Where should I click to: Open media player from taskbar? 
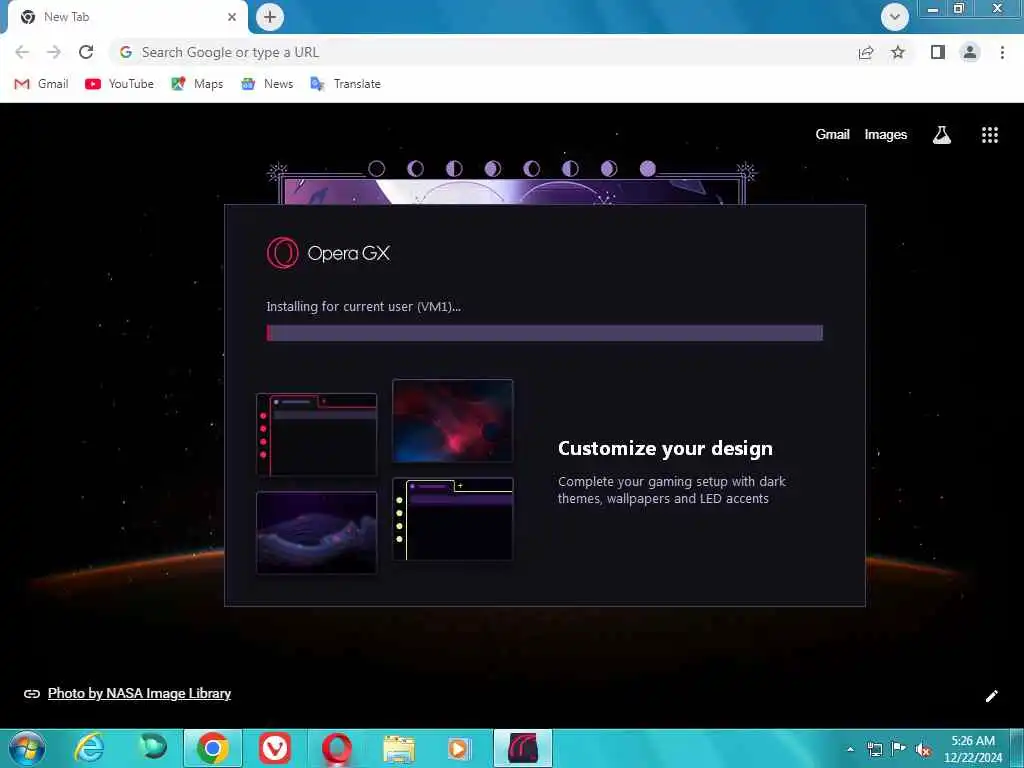pos(460,748)
